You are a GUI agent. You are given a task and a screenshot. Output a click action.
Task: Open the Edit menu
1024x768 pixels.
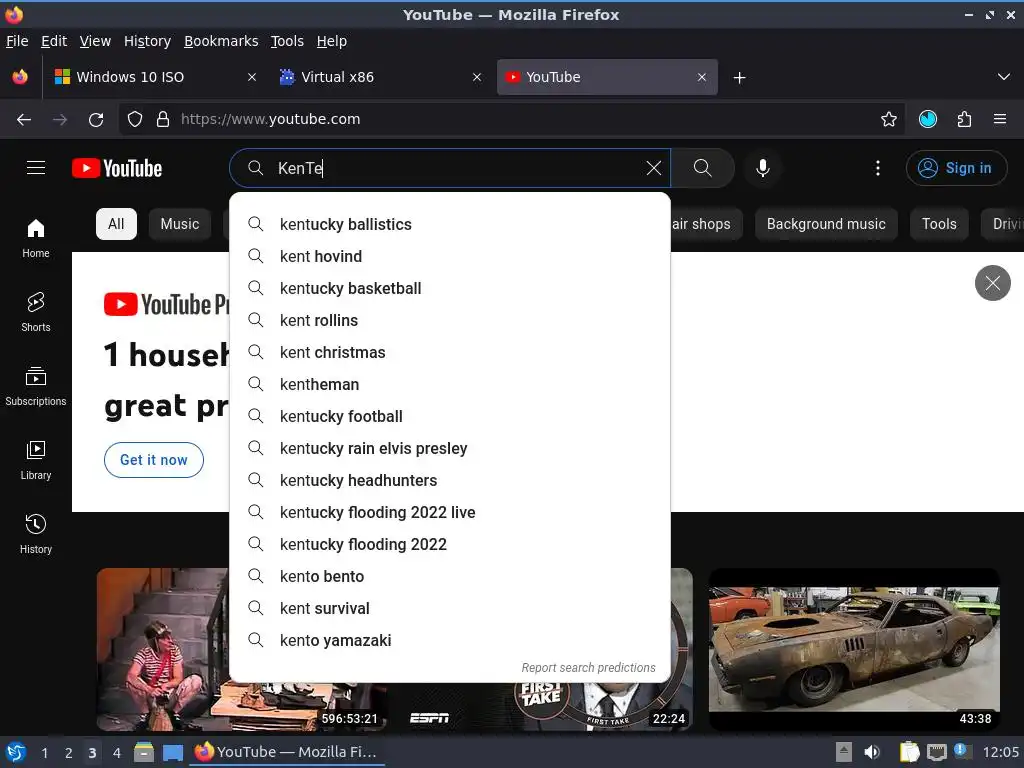[x=54, y=41]
